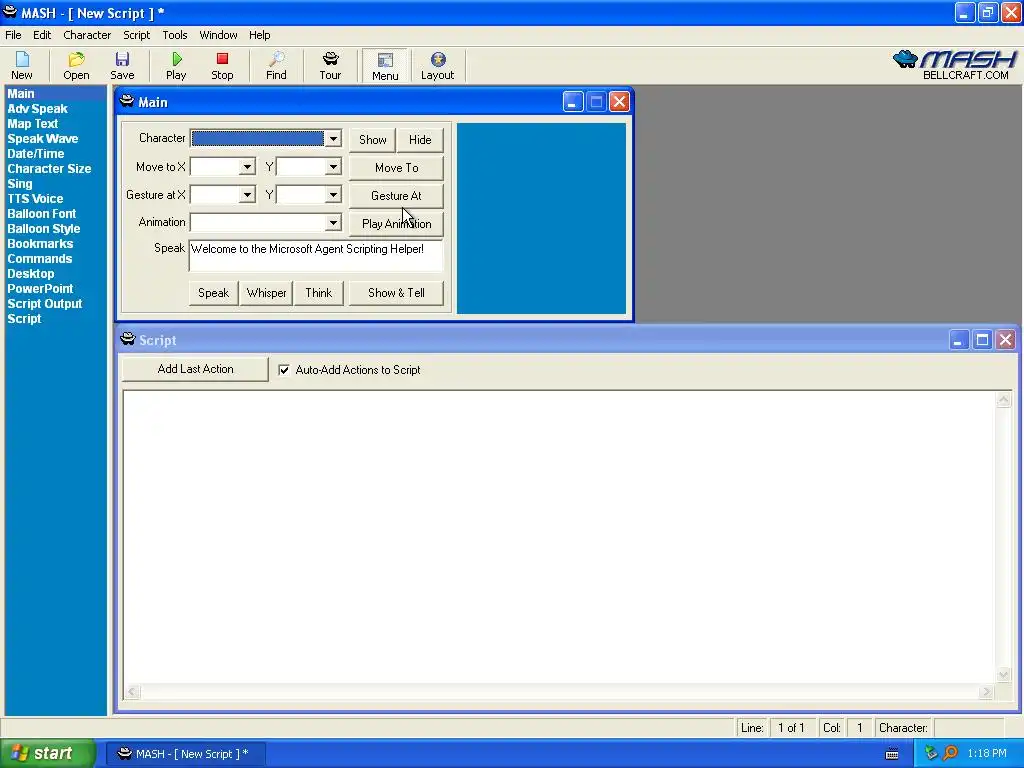Viewport: 1024px width, 768px height.
Task: Expand the Gesture at X dropdown
Action: [247, 195]
